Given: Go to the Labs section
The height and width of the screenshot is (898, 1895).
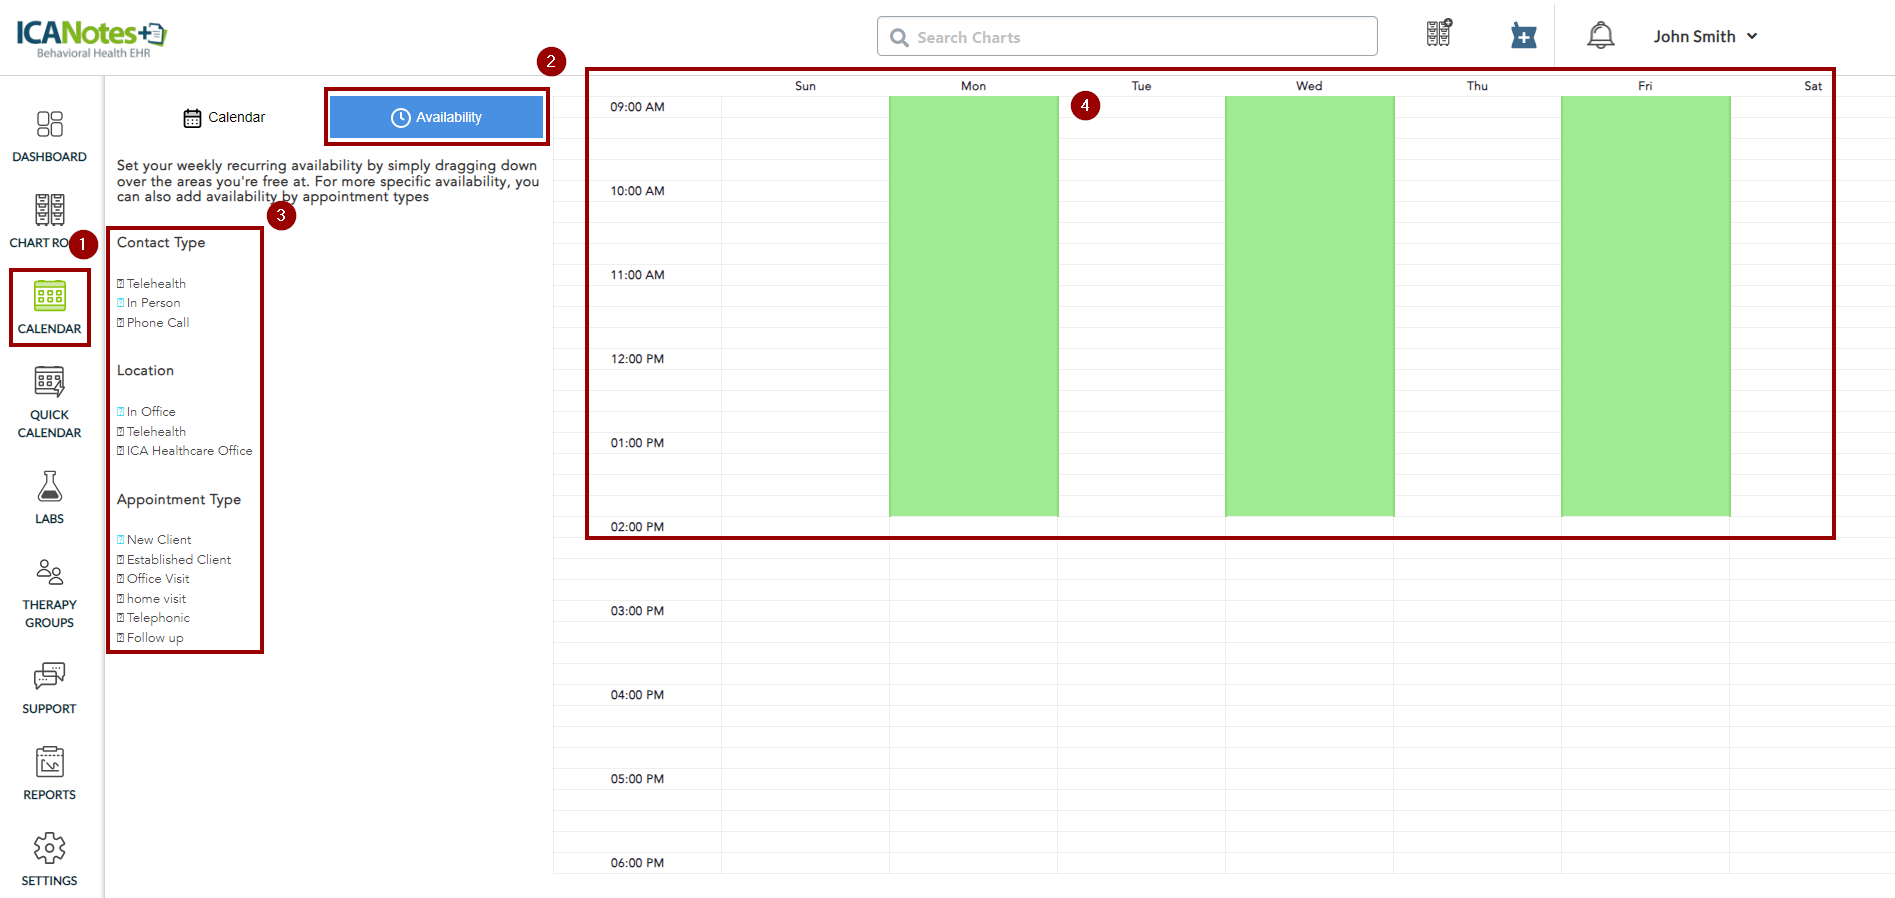Looking at the screenshot, I should [x=49, y=497].
